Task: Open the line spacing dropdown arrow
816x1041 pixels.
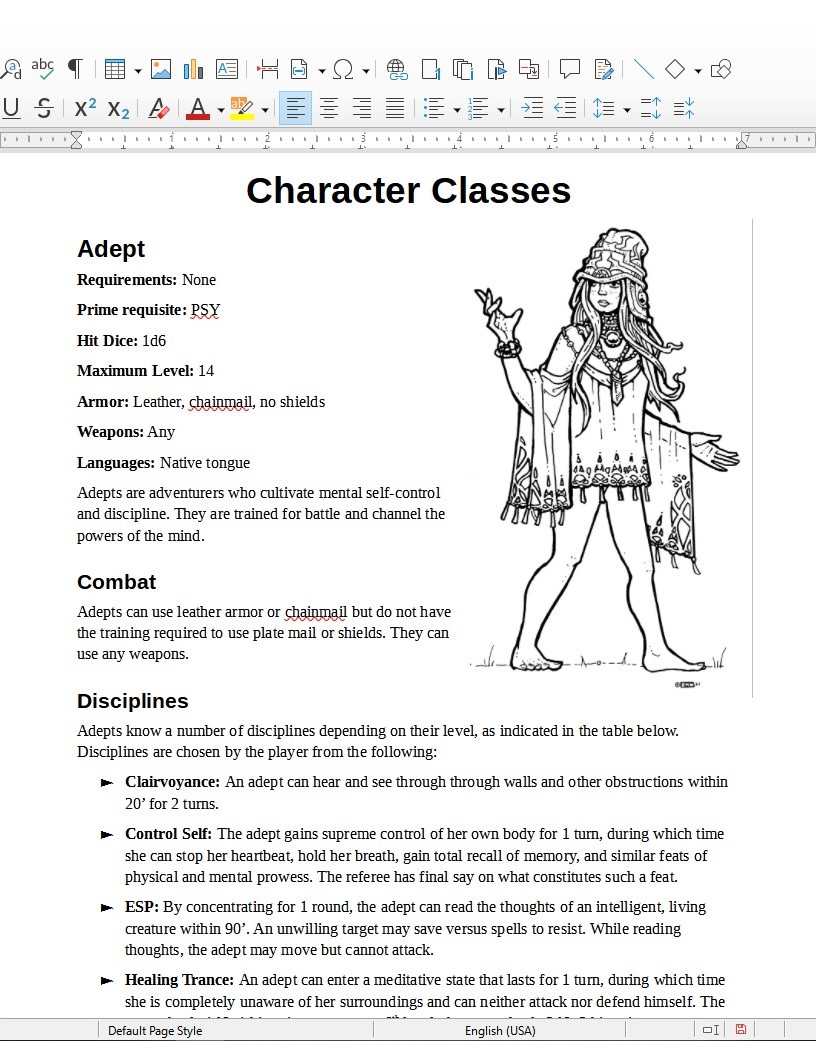Action: pos(626,110)
